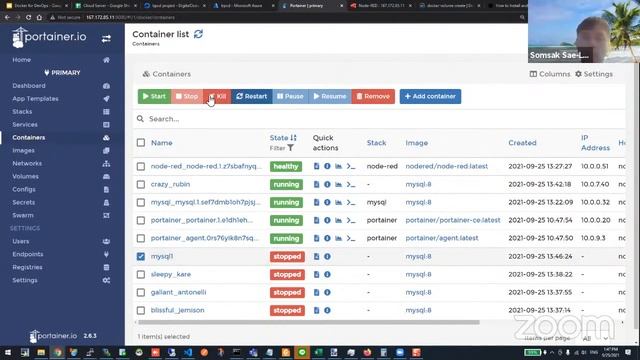This screenshot has width=640, height=360.
Task: Open console icon for node-red container
Action: 351,166
